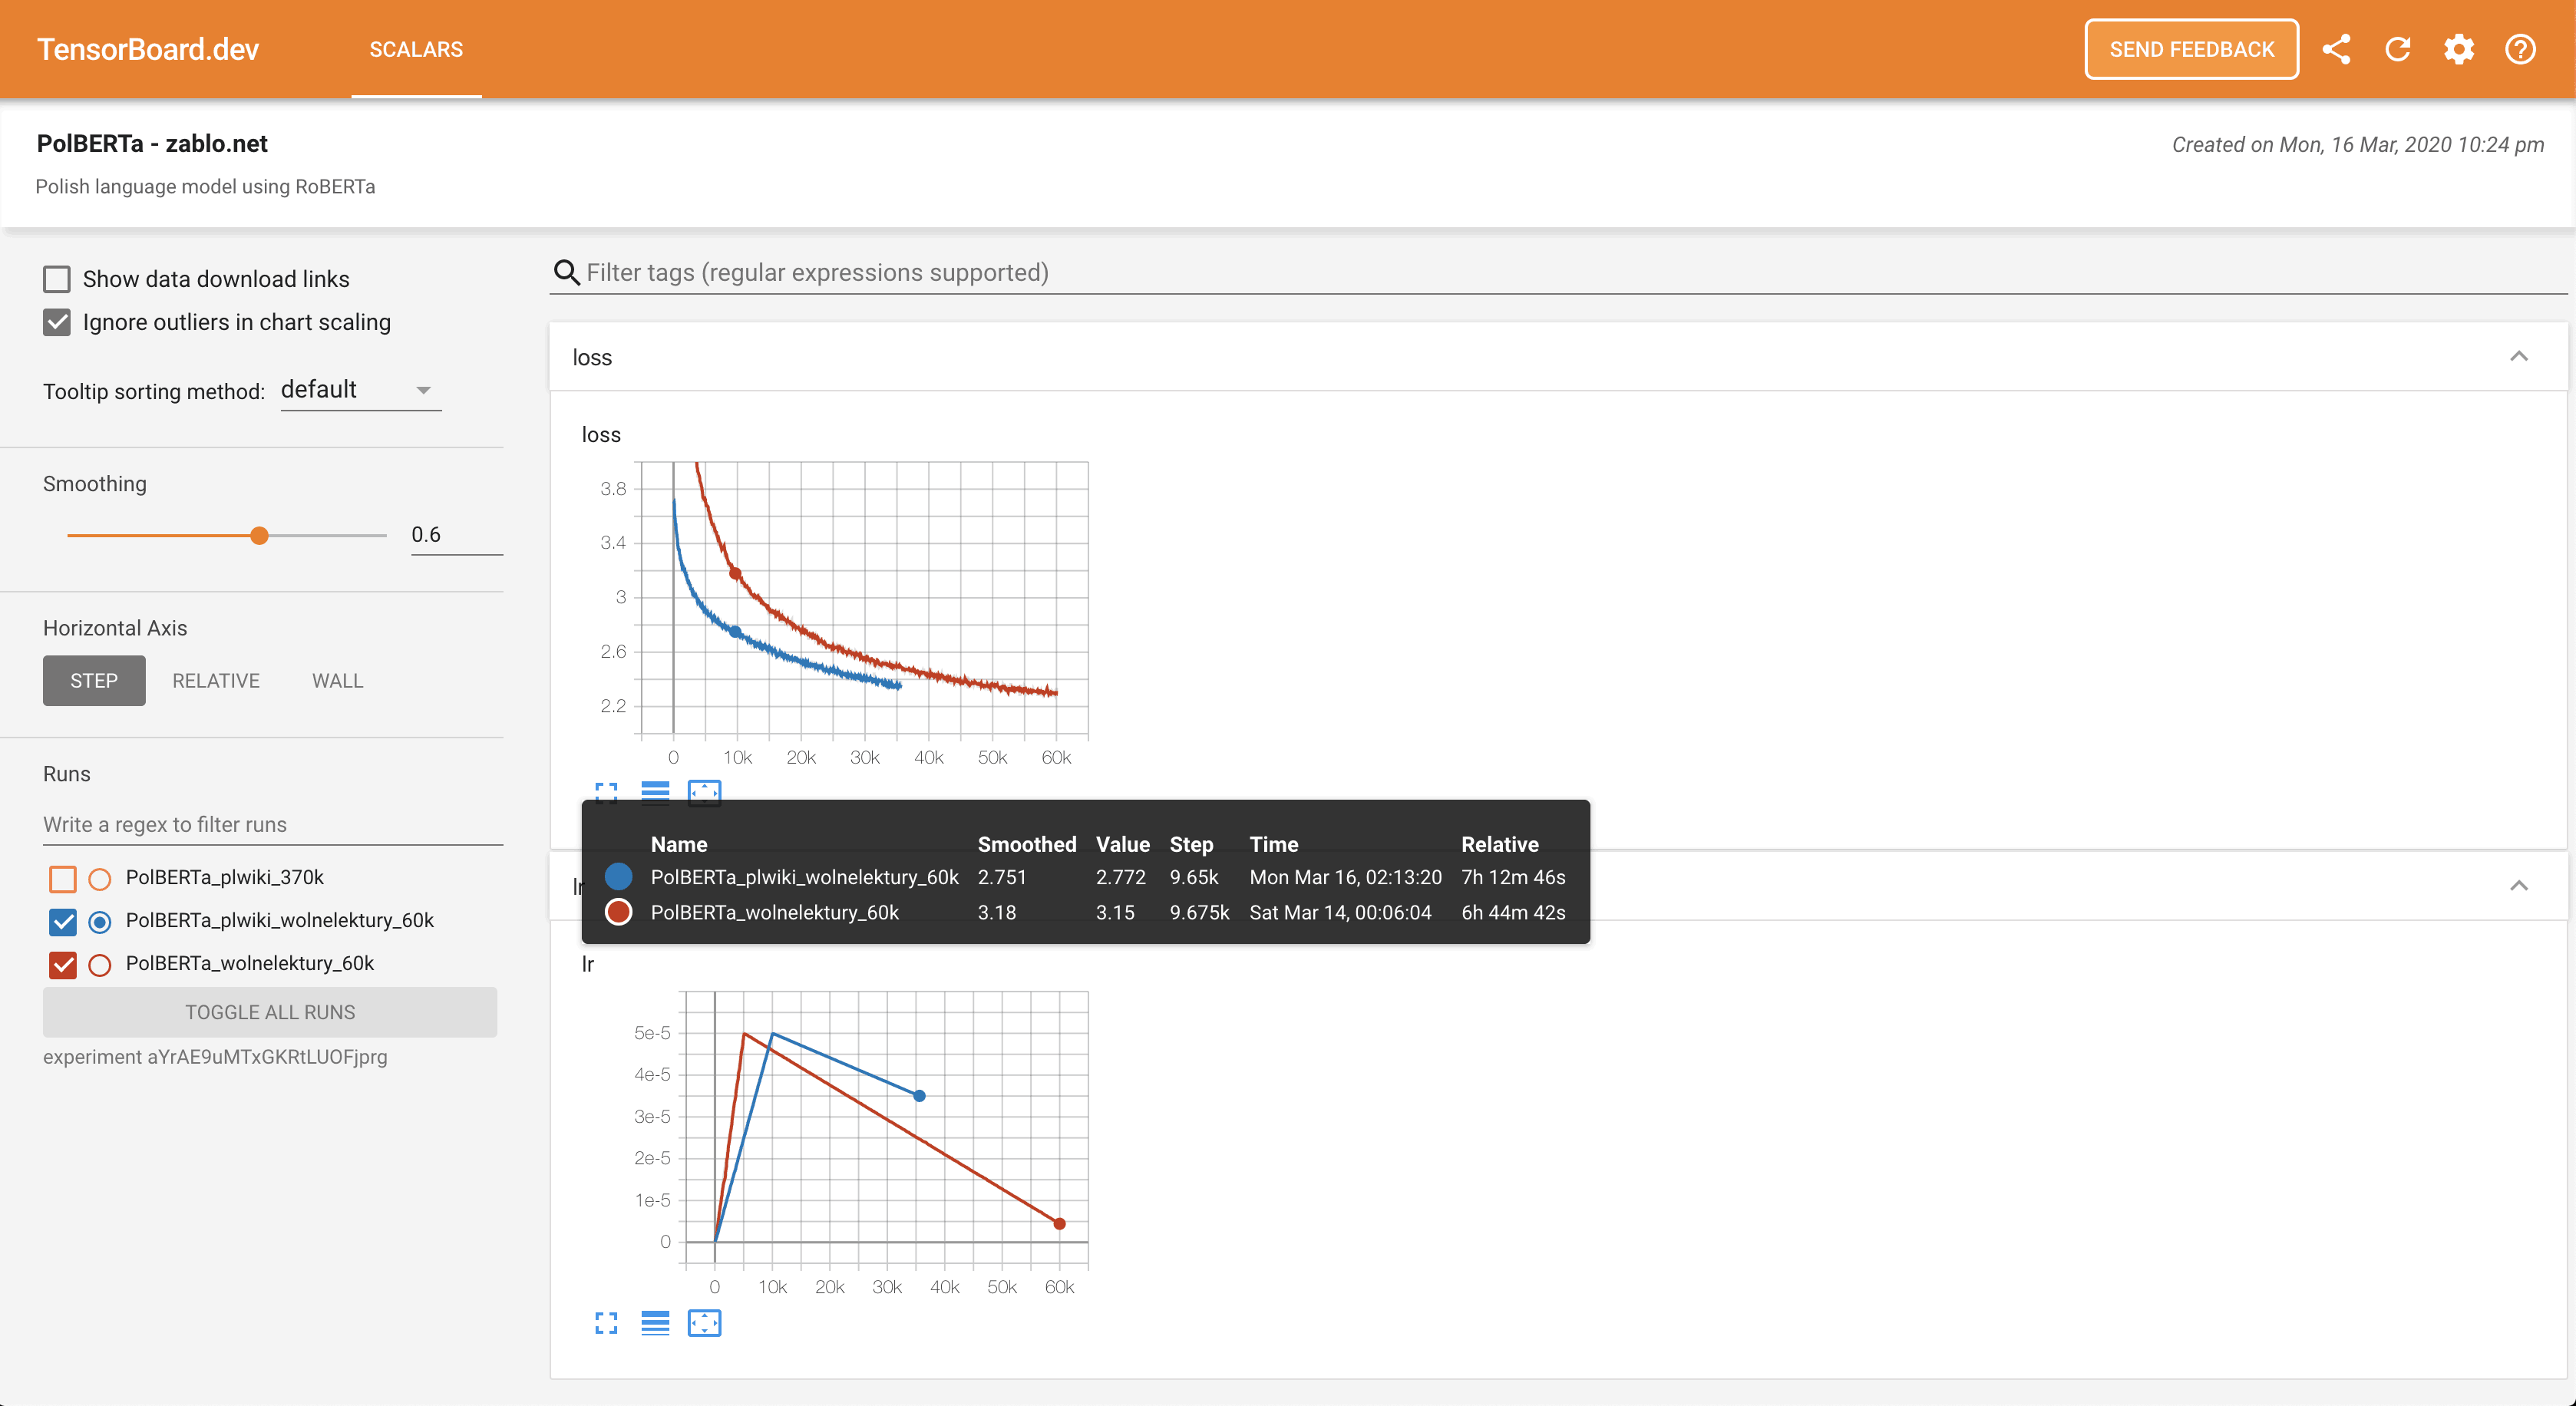The height and width of the screenshot is (1406, 2576).
Task: Click the experiment ID text below runs
Action: 215,1057
